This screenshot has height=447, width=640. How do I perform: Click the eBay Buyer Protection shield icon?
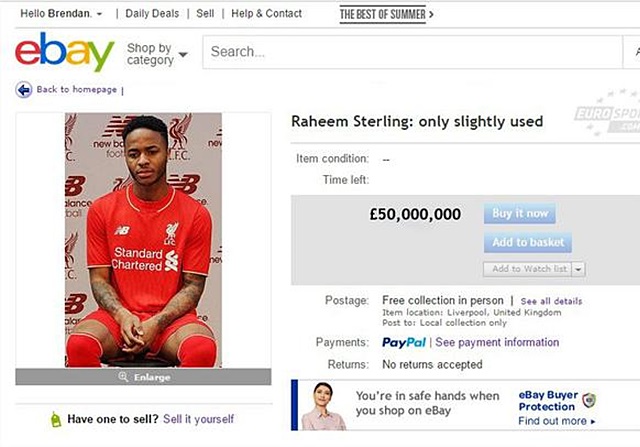(x=588, y=401)
